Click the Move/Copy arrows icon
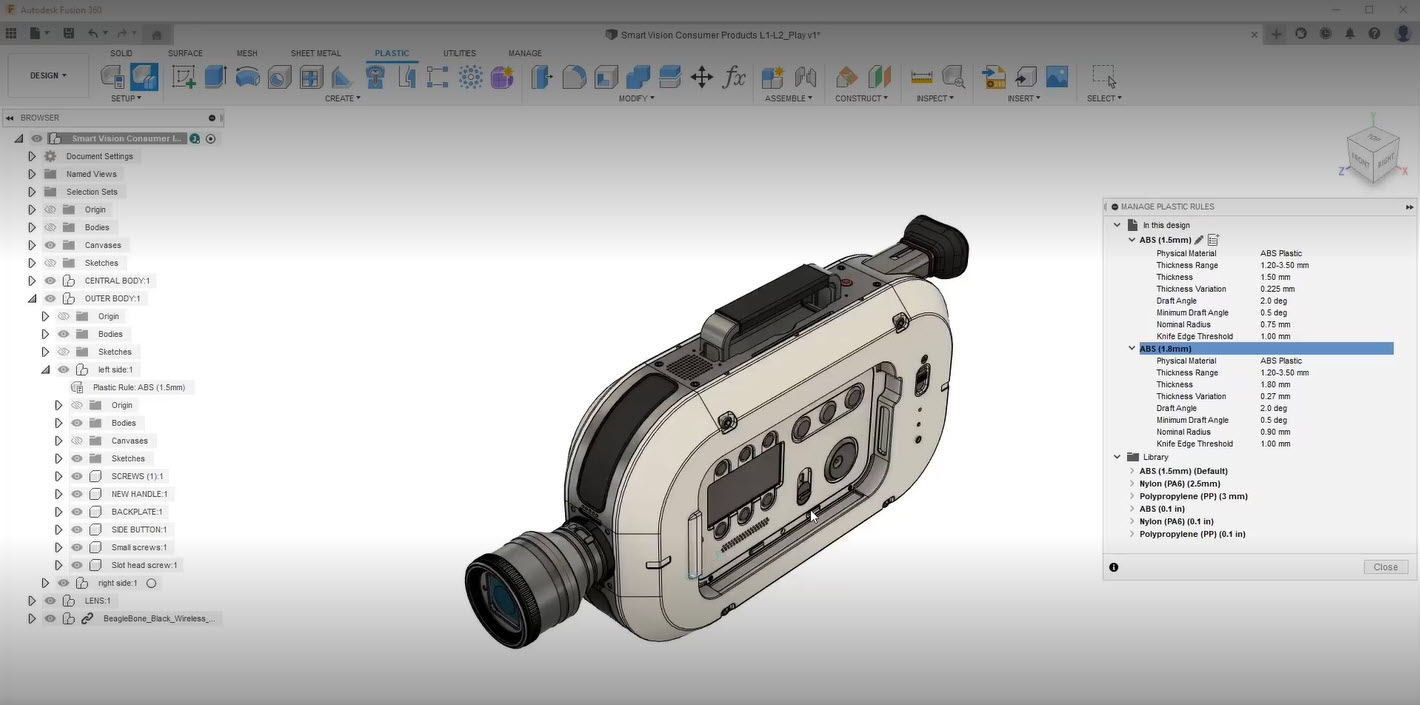The height and width of the screenshot is (705, 1420). point(702,77)
